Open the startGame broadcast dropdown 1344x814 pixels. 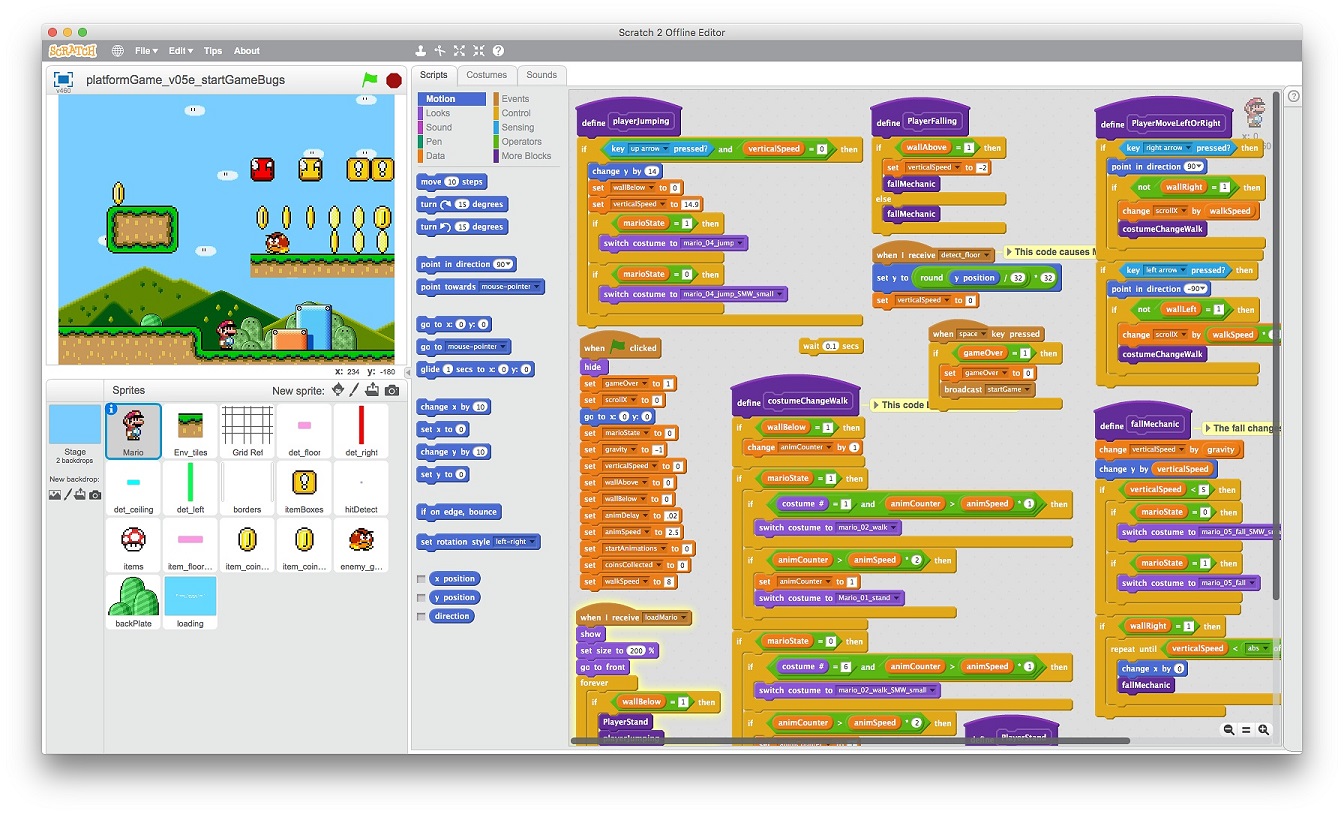click(1027, 389)
